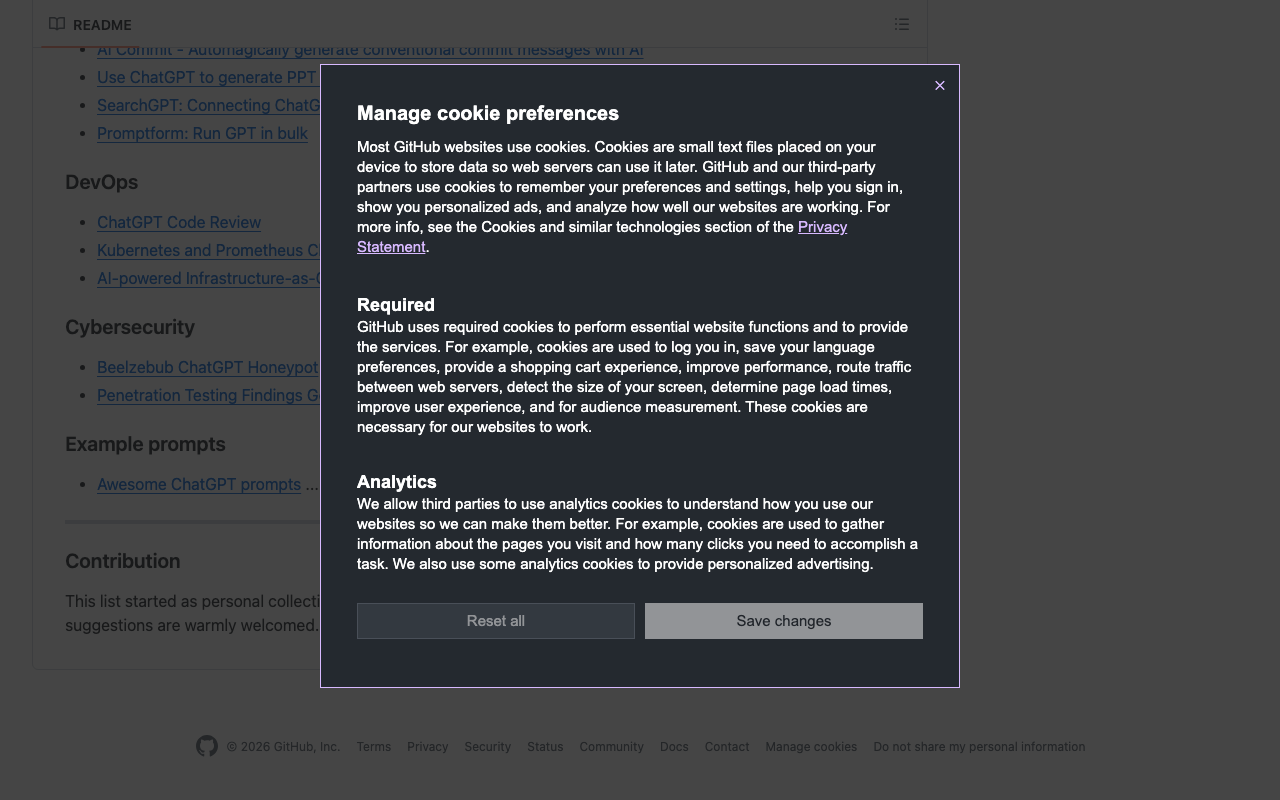
Task: Select the README tab label
Action: tap(102, 25)
